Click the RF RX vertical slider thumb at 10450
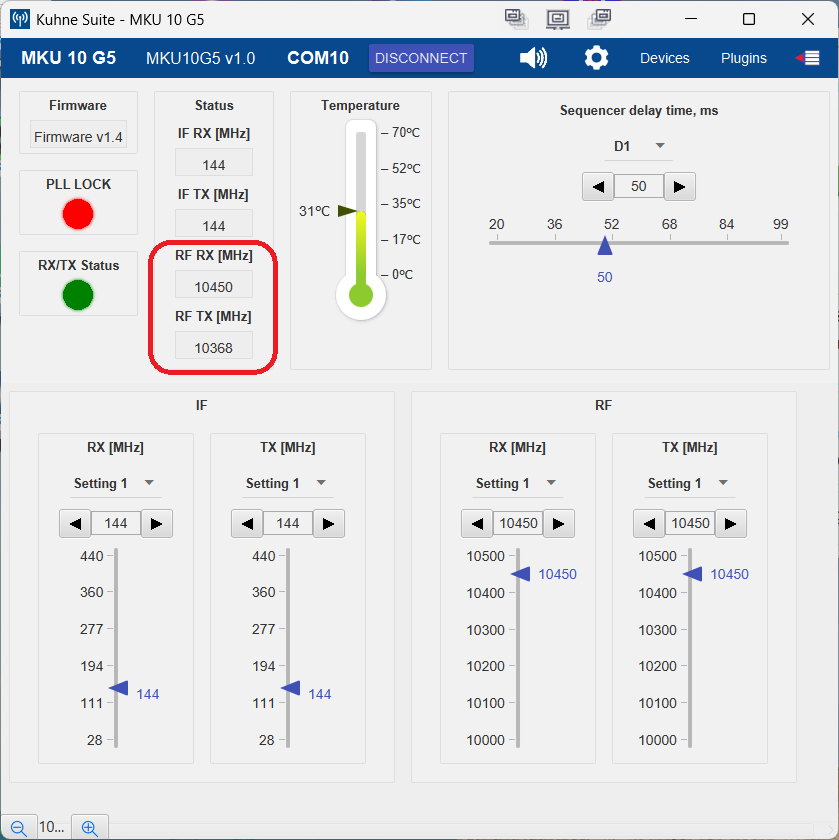Viewport: 839px width, 840px height. [521, 574]
